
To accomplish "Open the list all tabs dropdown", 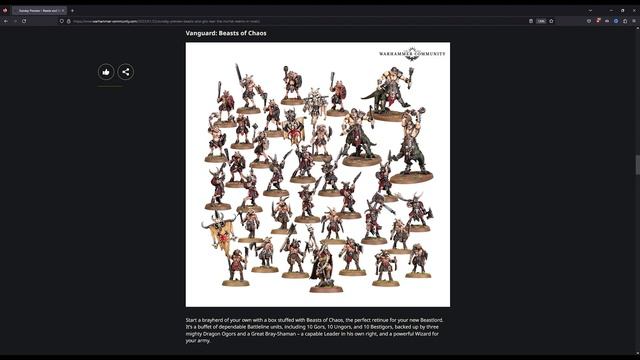I will click(x=590, y=11).
